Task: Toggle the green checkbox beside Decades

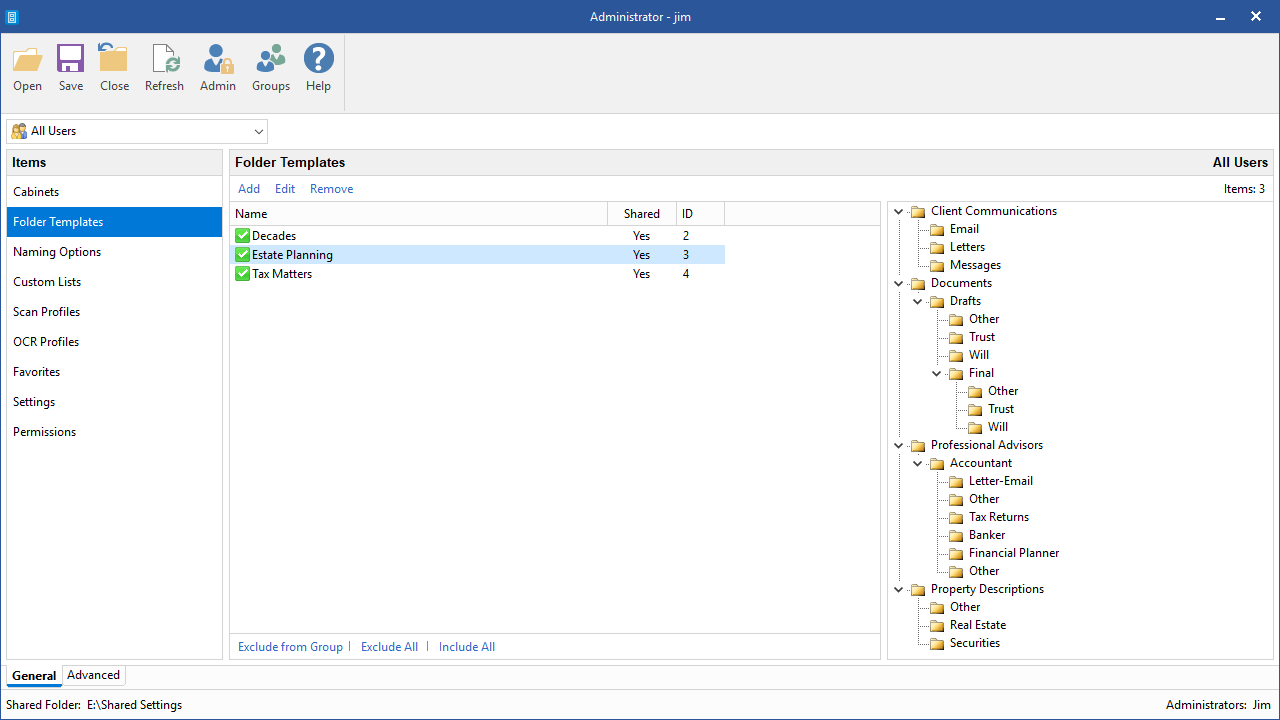Action: coord(242,236)
